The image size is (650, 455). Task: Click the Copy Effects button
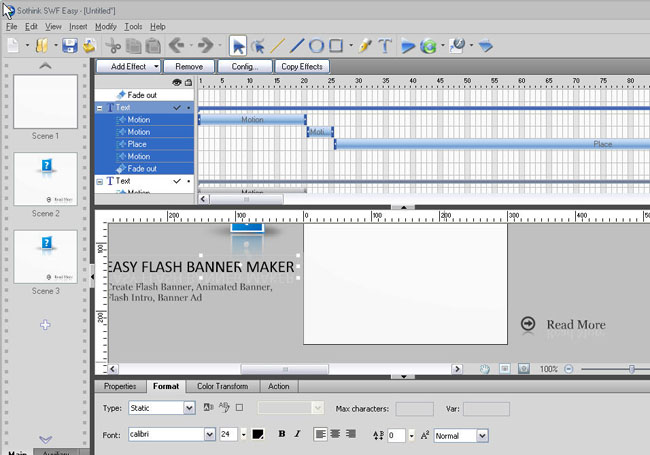point(302,66)
